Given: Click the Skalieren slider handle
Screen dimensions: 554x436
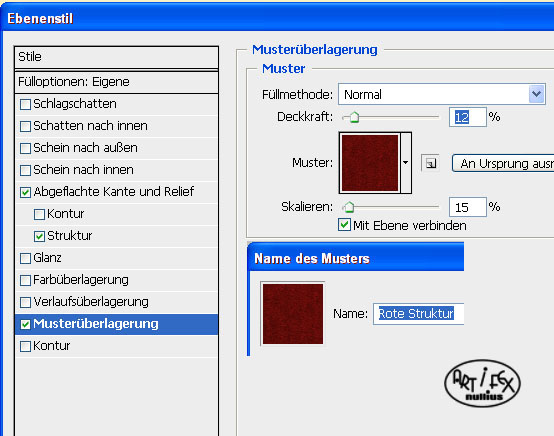Looking at the screenshot, I should [349, 207].
